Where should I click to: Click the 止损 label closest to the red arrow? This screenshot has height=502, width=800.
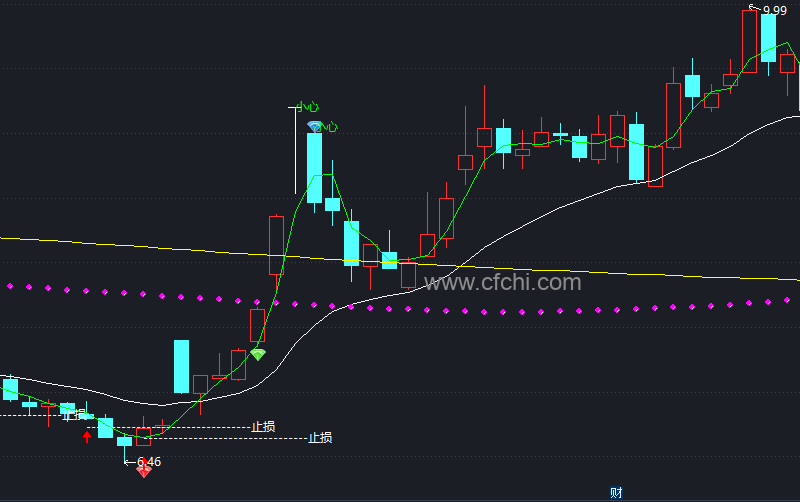click(74, 415)
